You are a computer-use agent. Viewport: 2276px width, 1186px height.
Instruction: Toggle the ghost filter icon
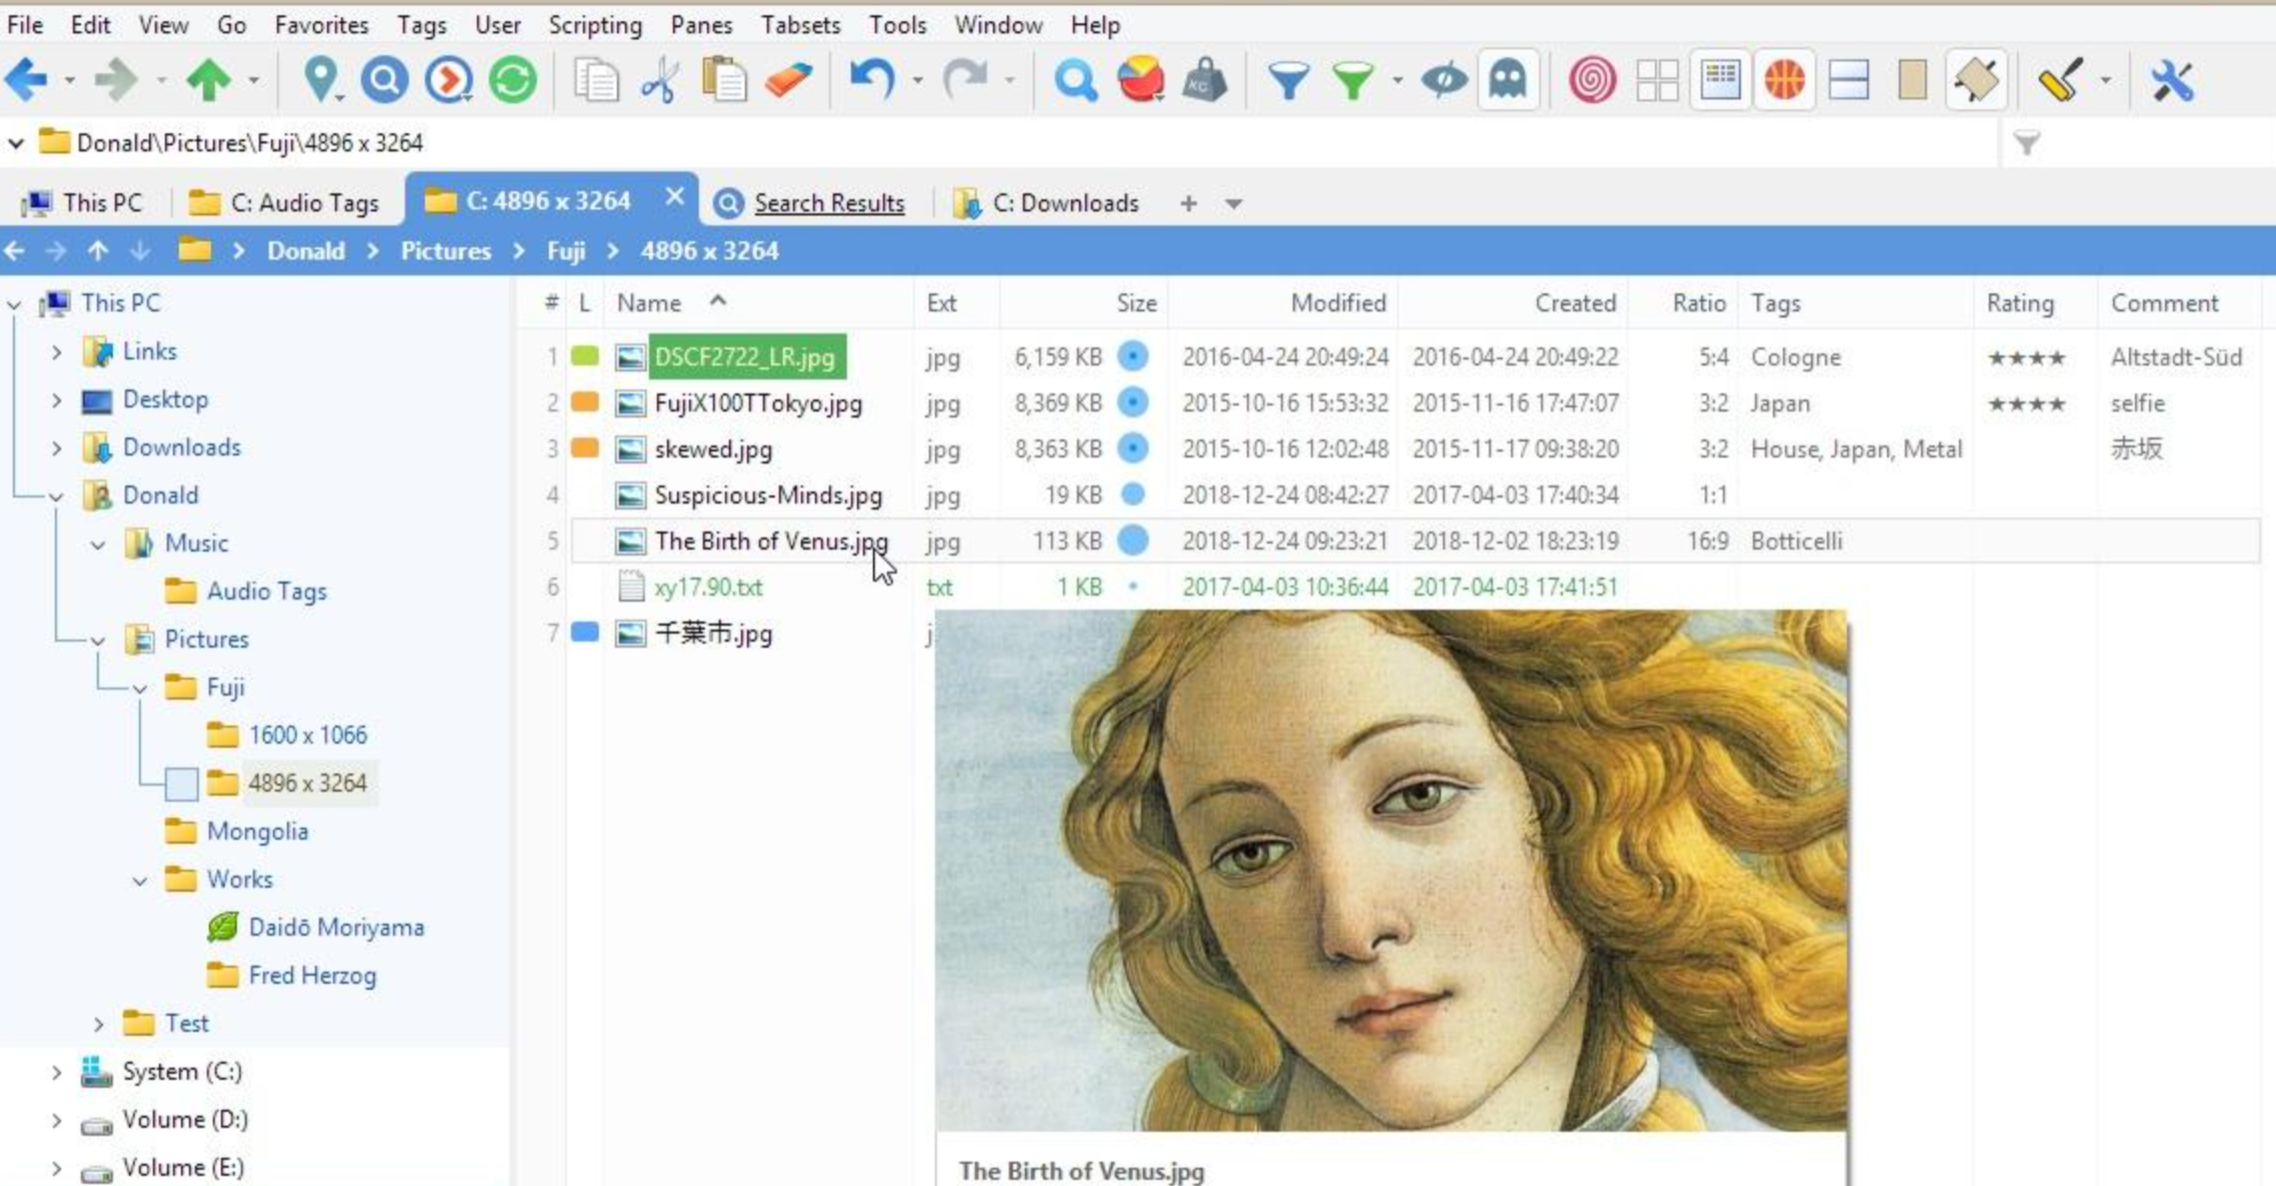point(1508,79)
